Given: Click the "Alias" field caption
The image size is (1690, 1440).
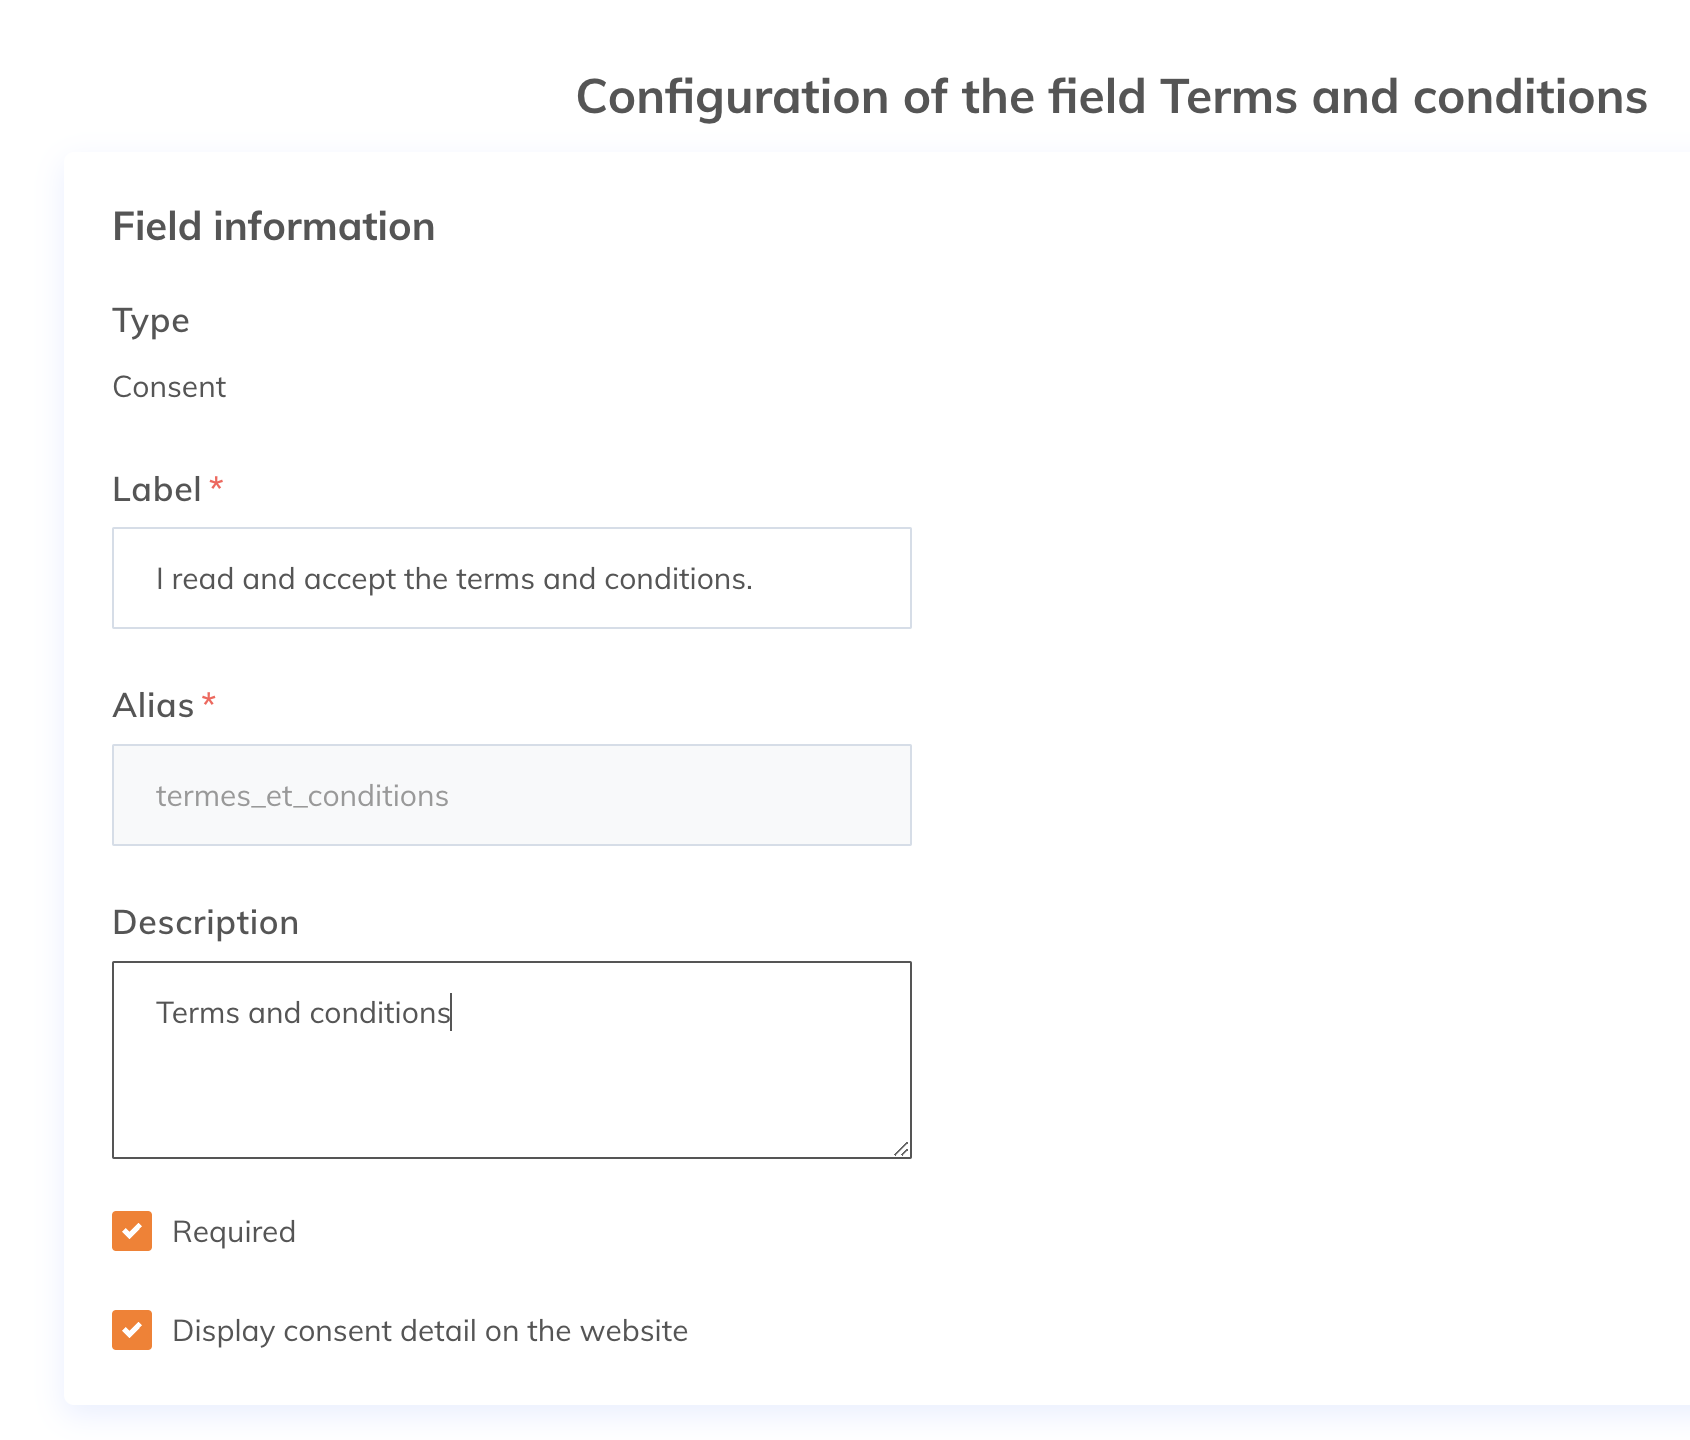Looking at the screenshot, I should point(153,706).
